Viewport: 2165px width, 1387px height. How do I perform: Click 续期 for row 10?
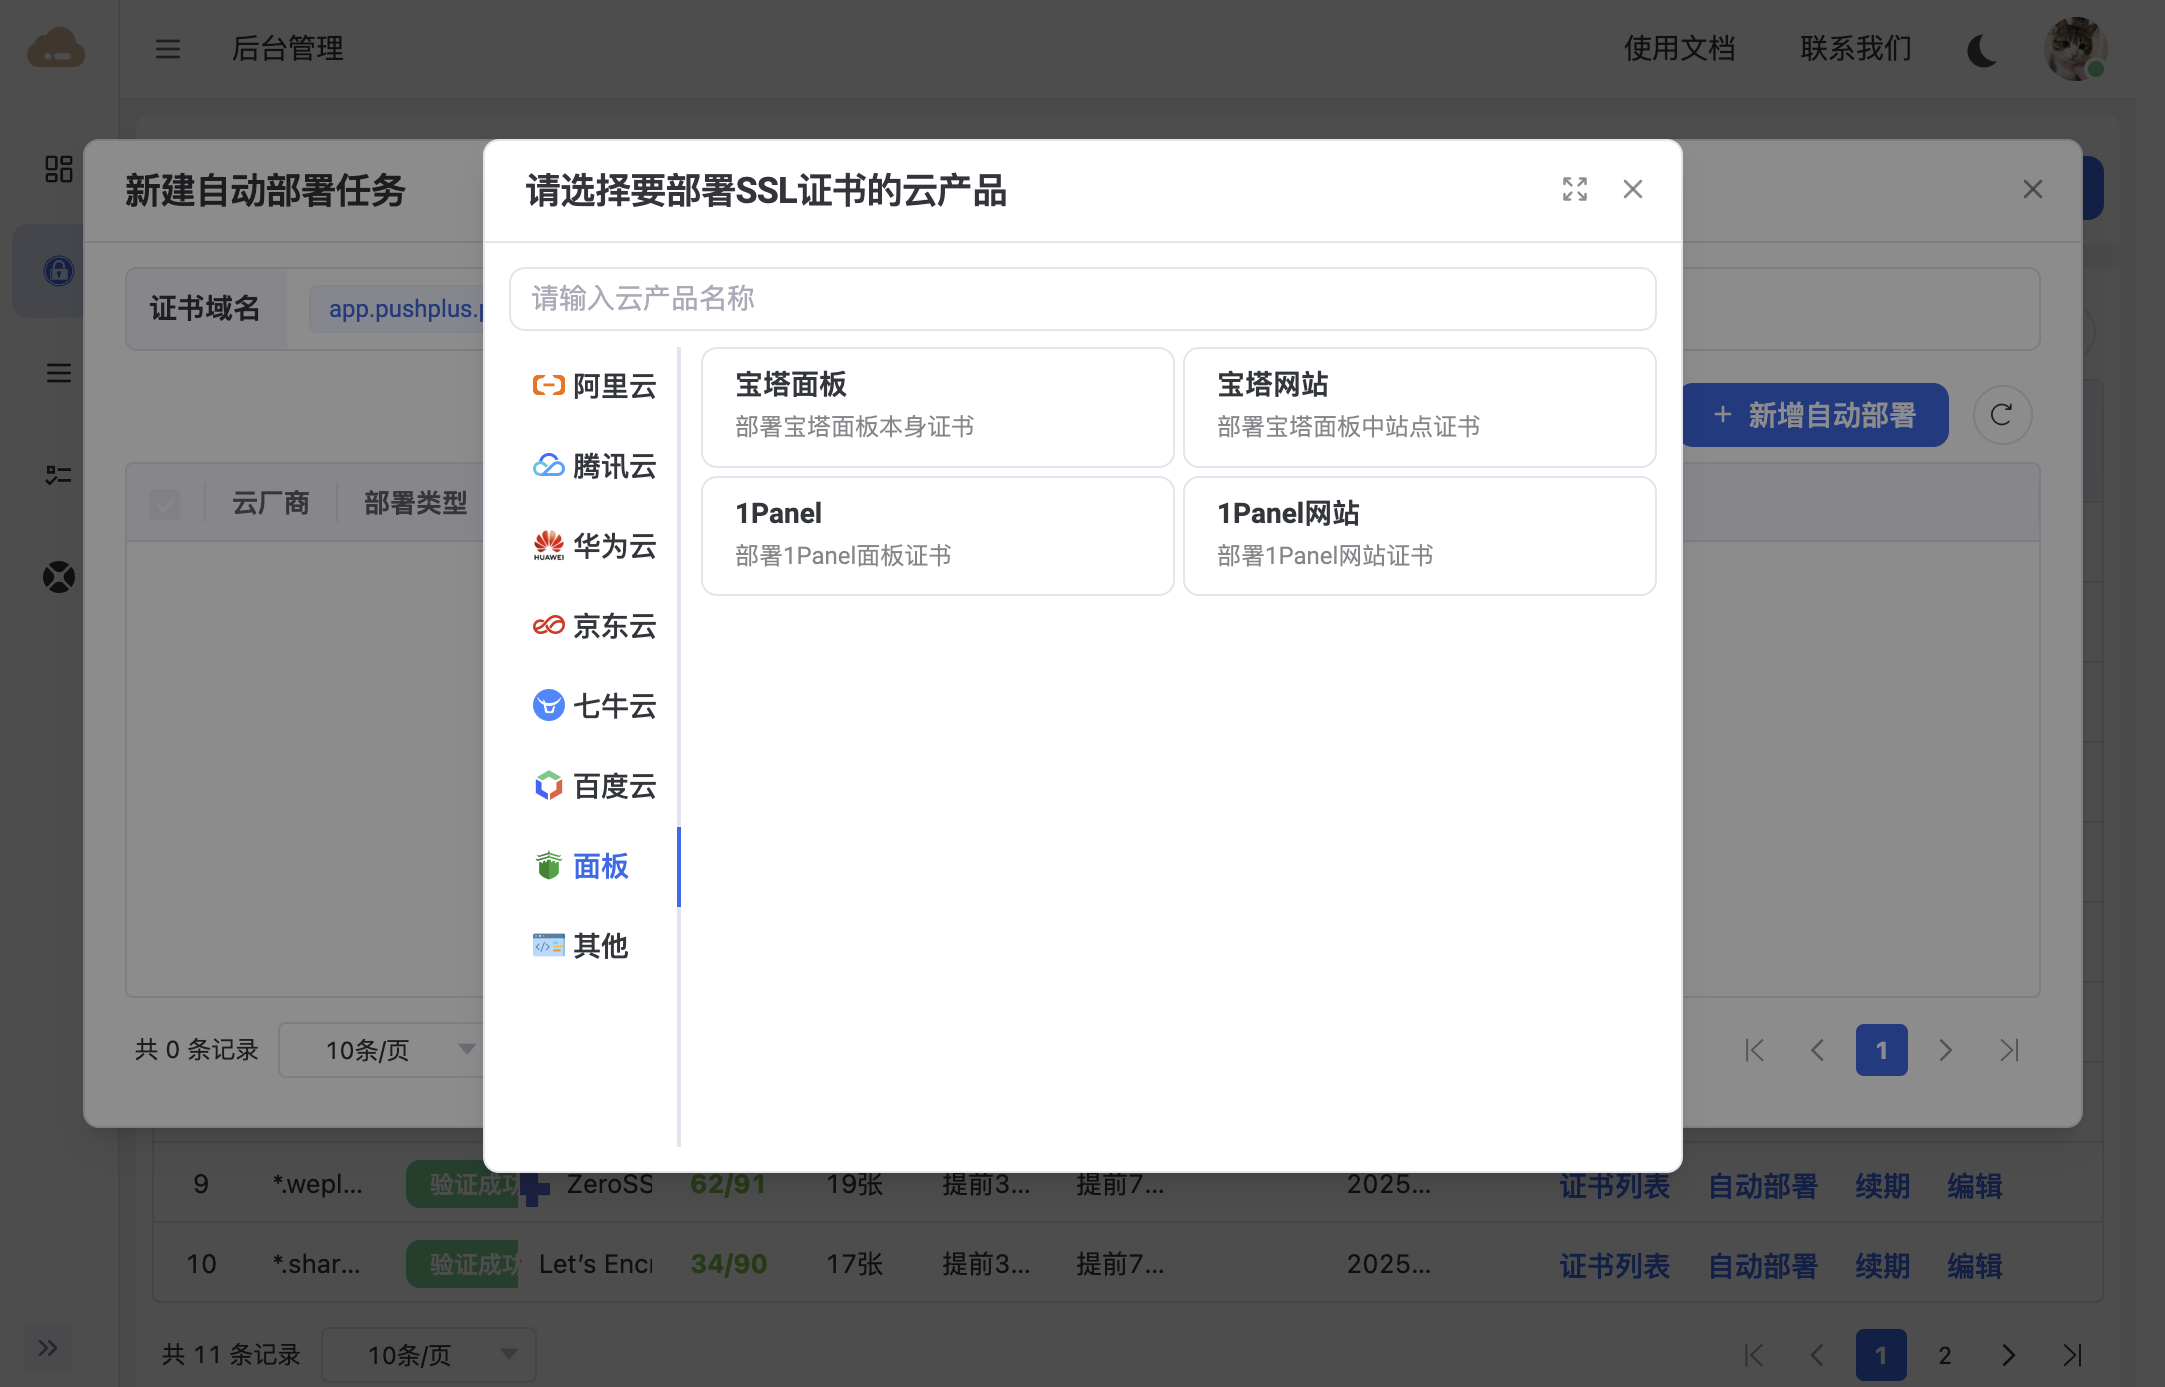(x=1882, y=1266)
